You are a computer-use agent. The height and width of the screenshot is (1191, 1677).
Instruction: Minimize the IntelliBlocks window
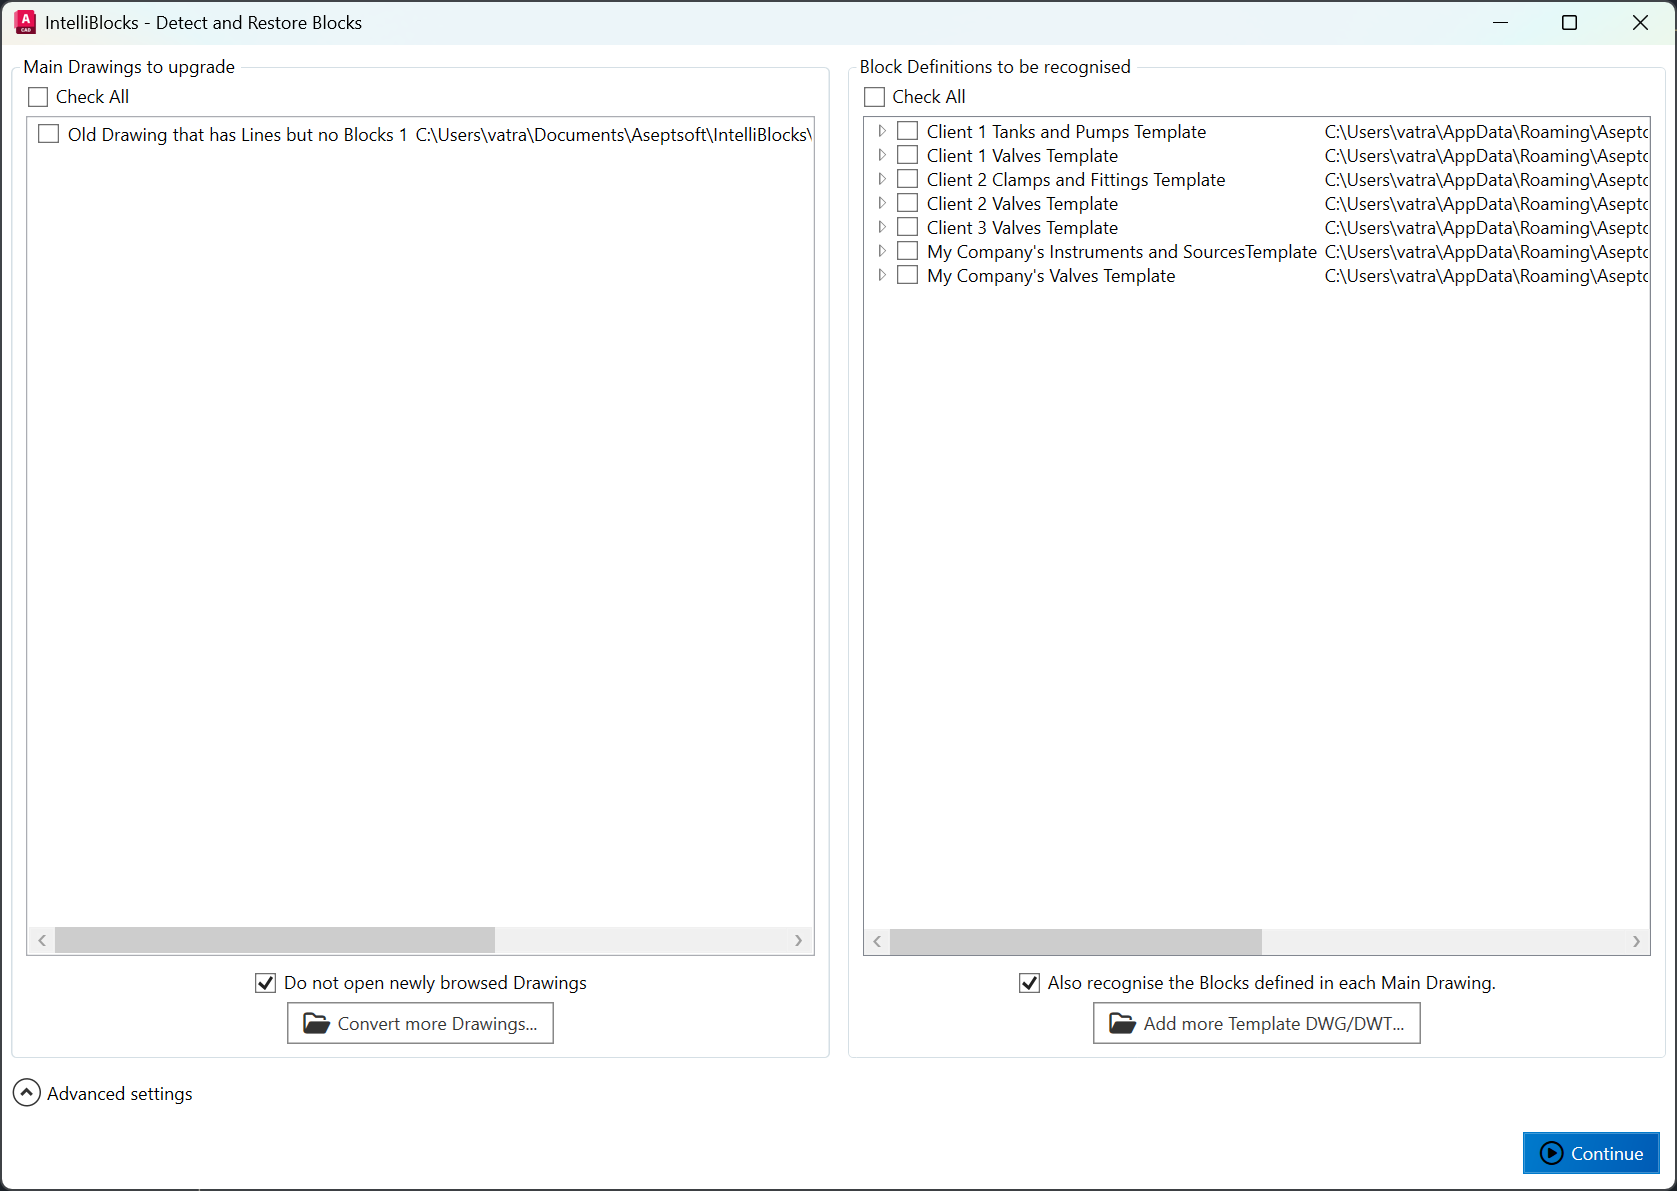point(1500,23)
